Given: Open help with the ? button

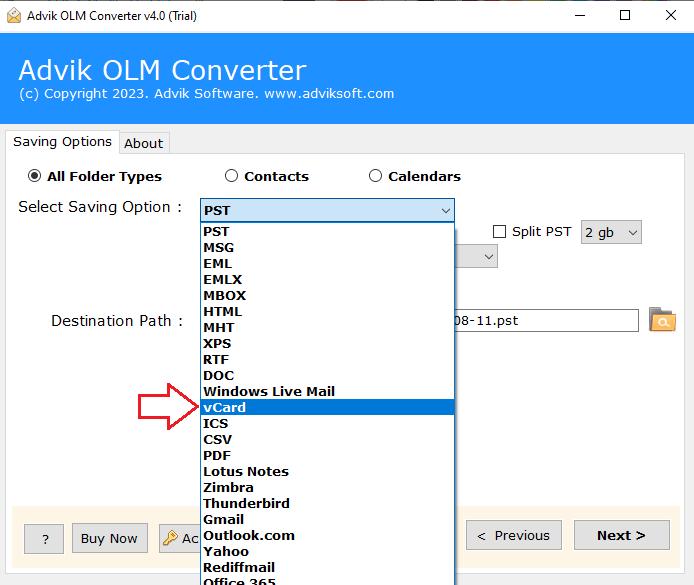Looking at the screenshot, I should pos(44,539).
